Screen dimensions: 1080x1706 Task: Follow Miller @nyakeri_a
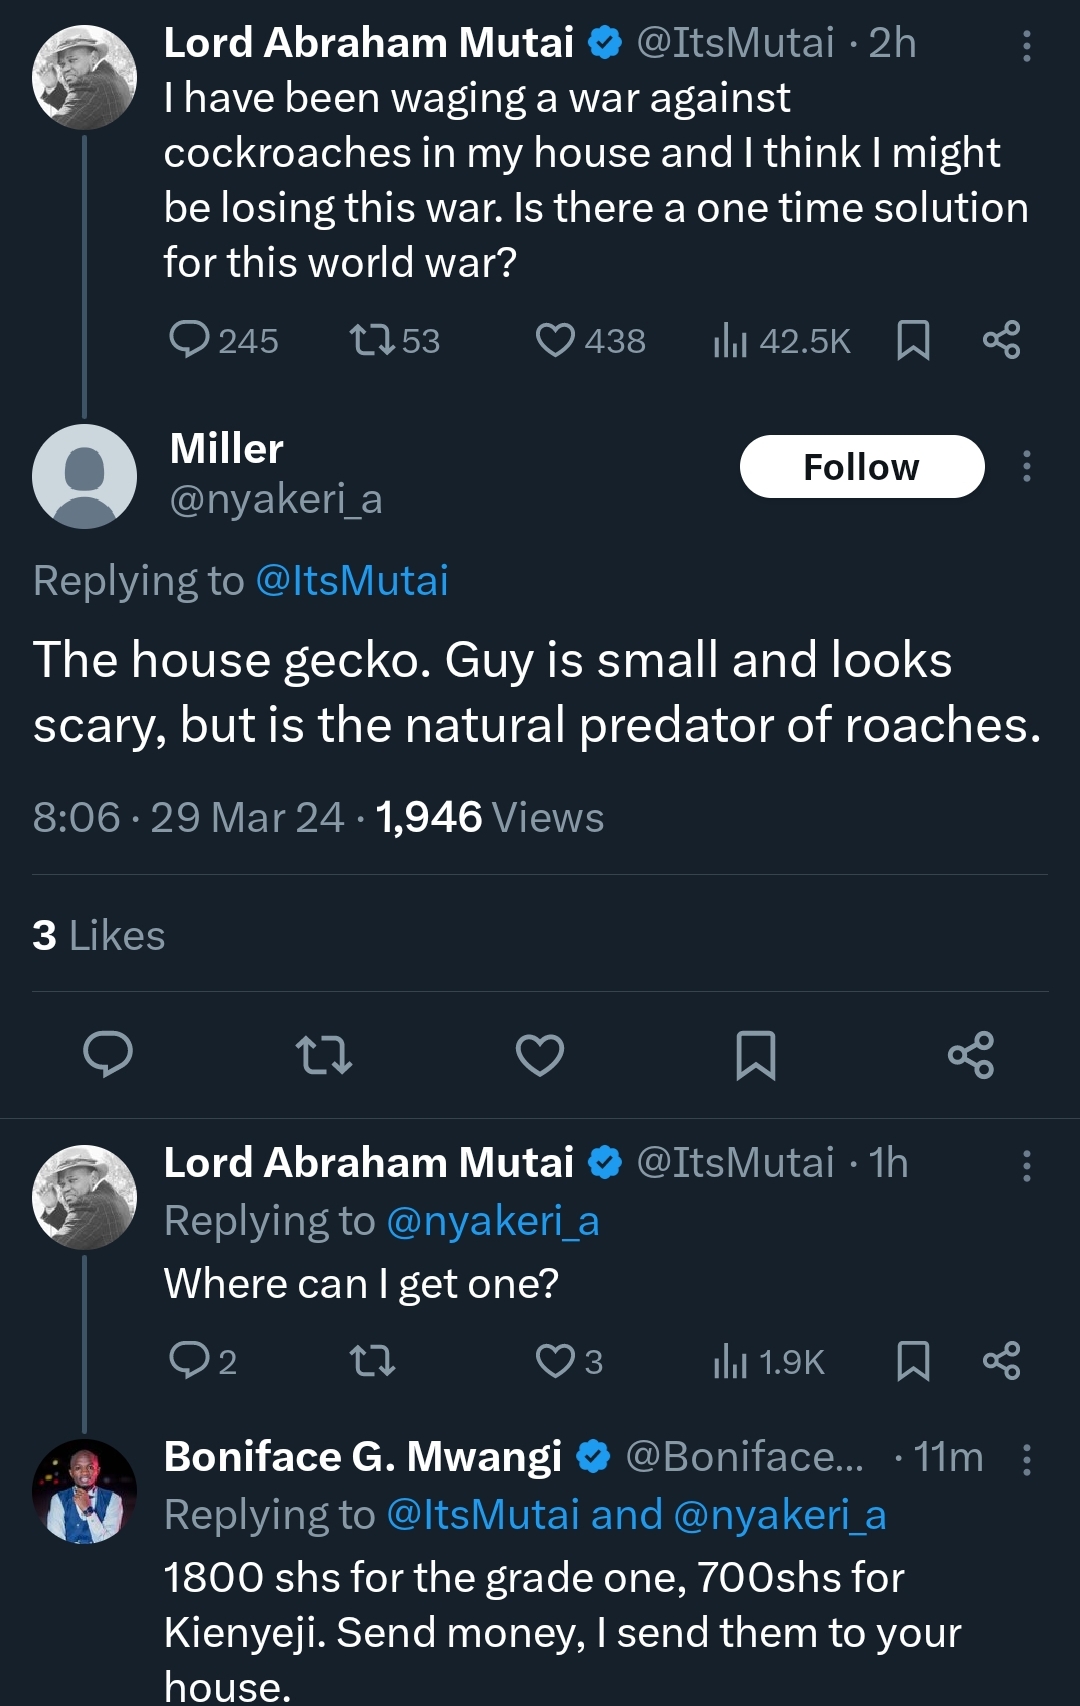click(861, 467)
